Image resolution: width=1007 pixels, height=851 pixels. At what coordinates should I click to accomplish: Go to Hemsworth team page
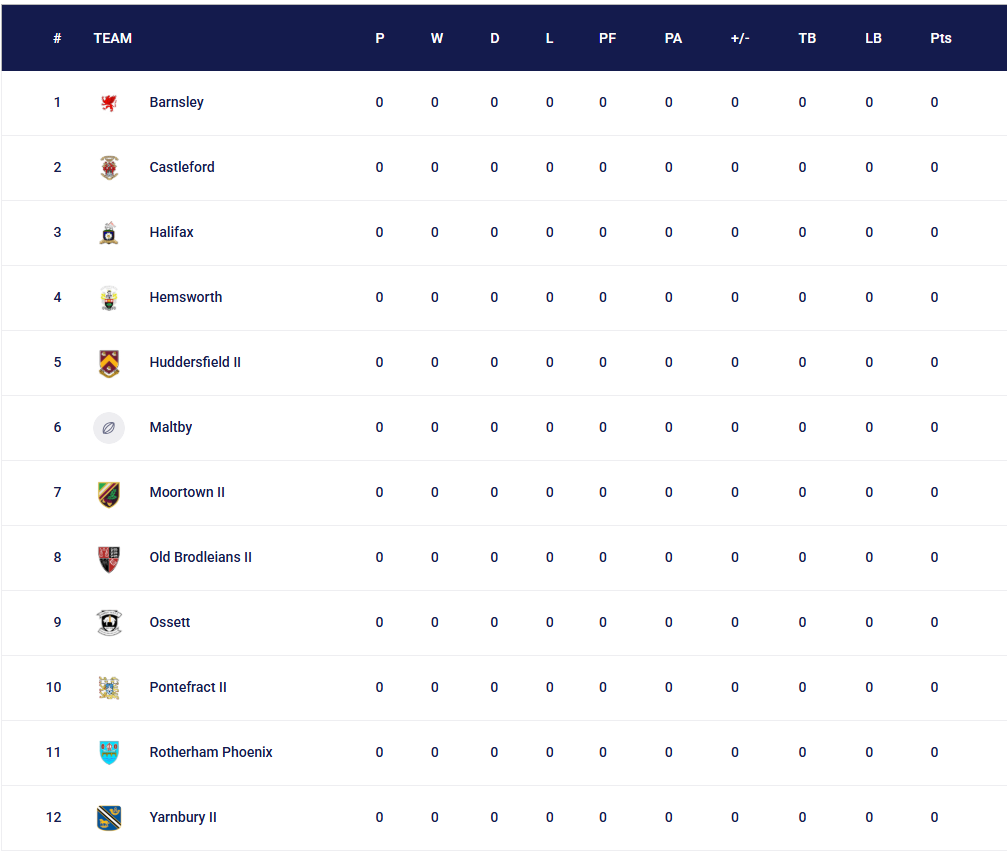tap(186, 297)
